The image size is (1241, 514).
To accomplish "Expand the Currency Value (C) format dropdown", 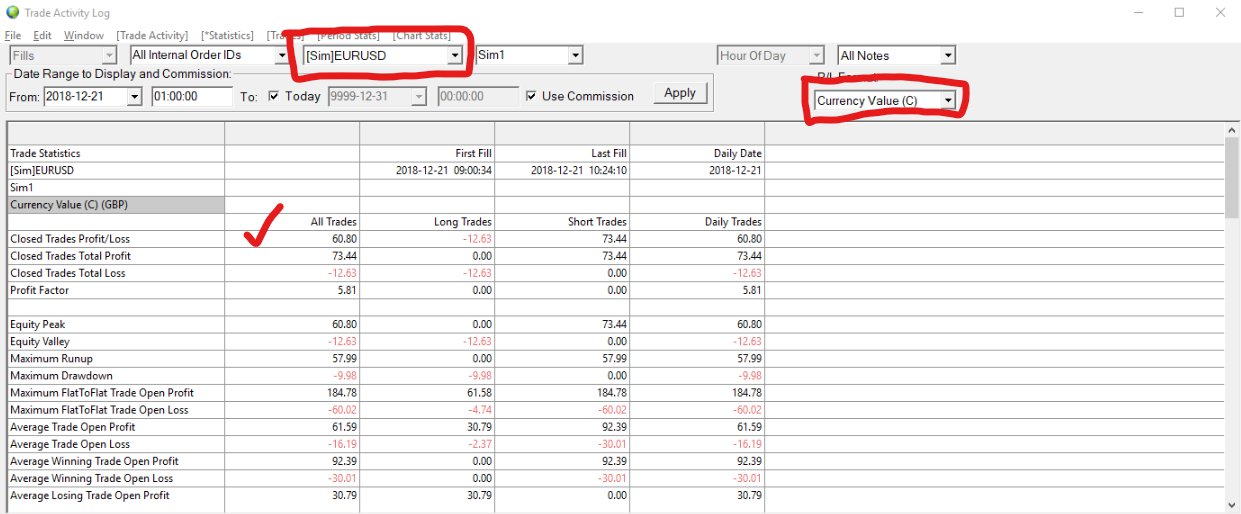I will point(948,100).
